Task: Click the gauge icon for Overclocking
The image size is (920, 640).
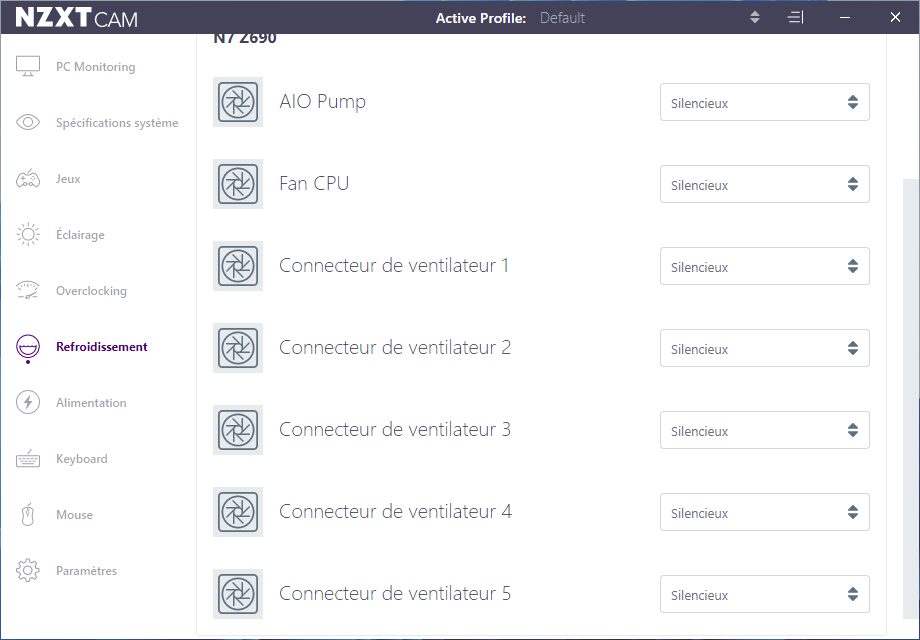Action: click(28, 290)
